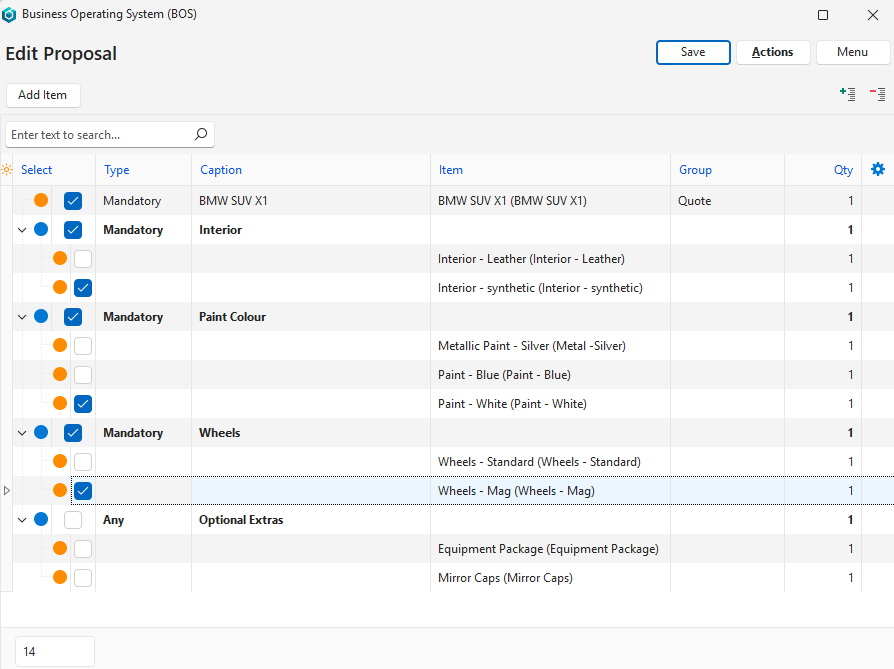Click the Save button
The width and height of the screenshot is (894, 669).
point(692,52)
